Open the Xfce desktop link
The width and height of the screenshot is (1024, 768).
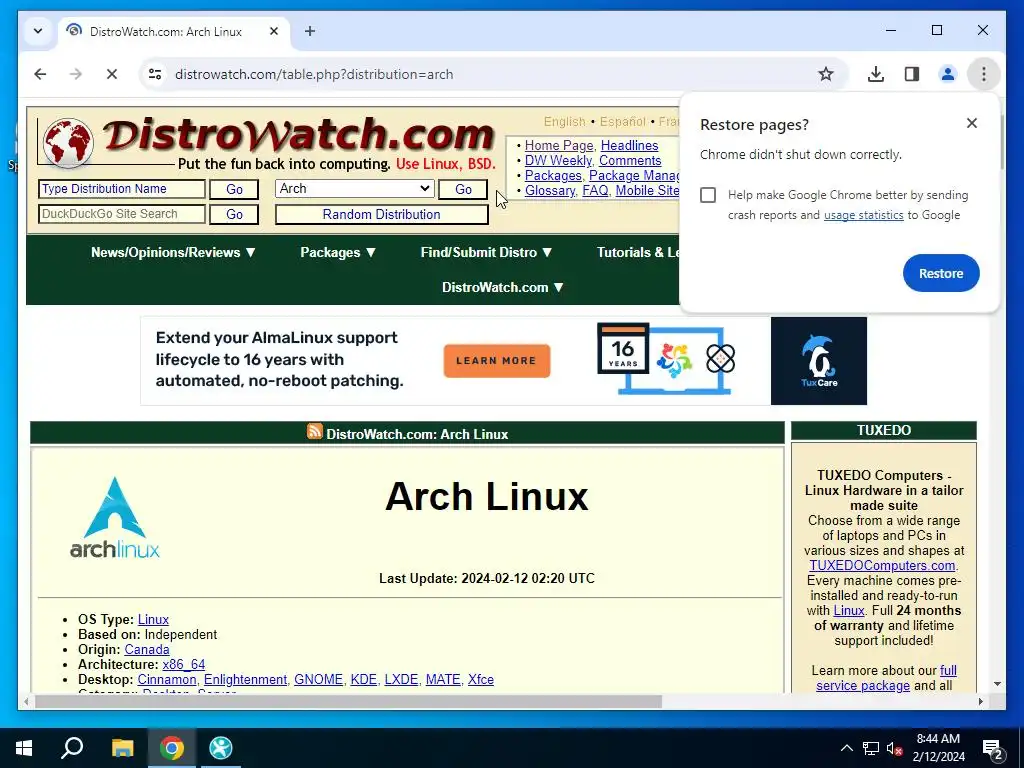[x=481, y=680]
